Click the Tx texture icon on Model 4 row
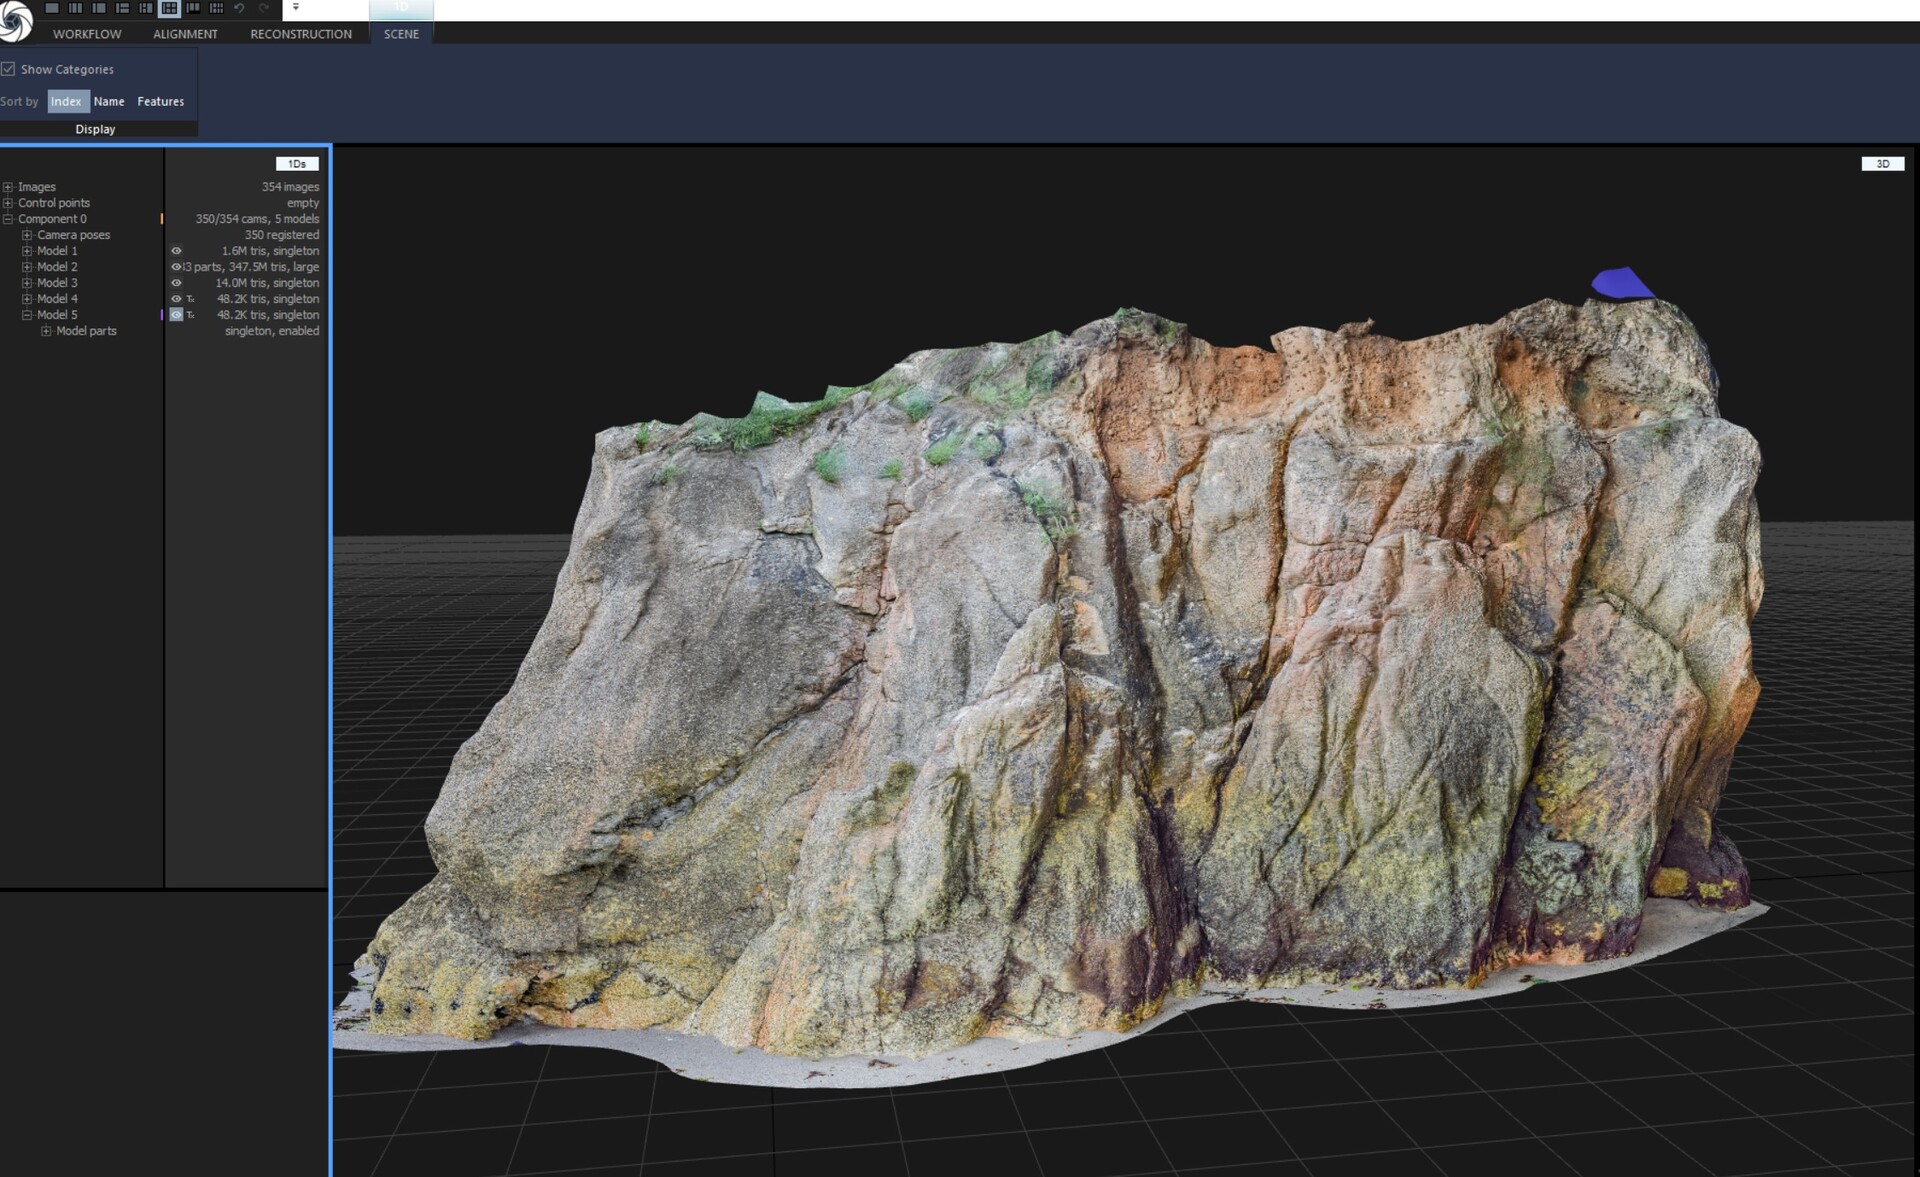1920x1177 pixels. [190, 299]
